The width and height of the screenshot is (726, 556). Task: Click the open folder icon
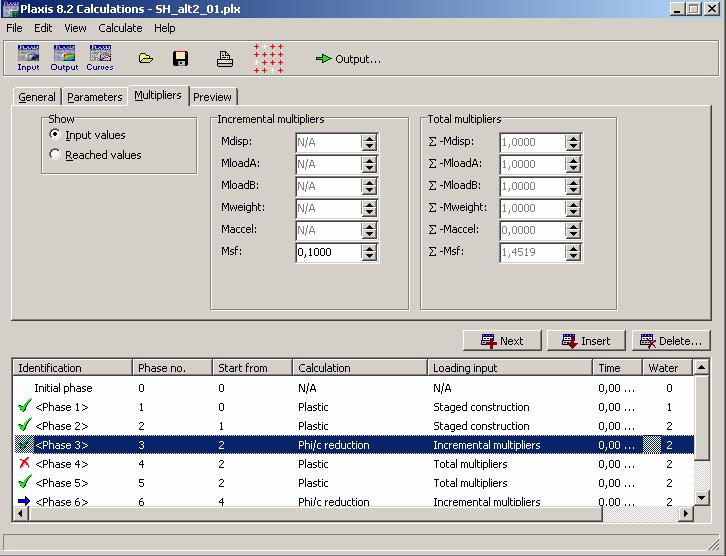point(145,58)
